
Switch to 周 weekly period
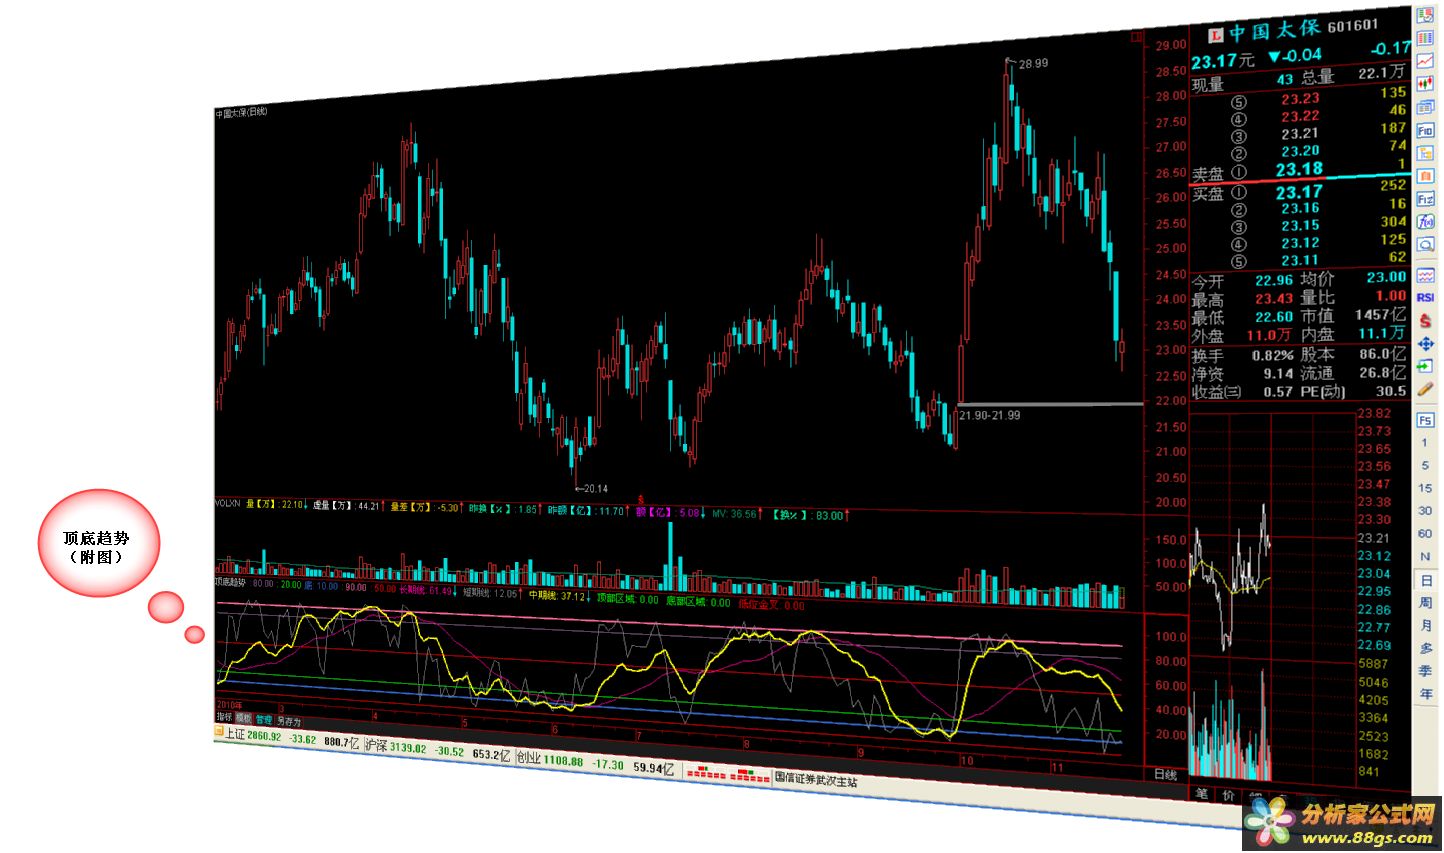click(x=1426, y=603)
